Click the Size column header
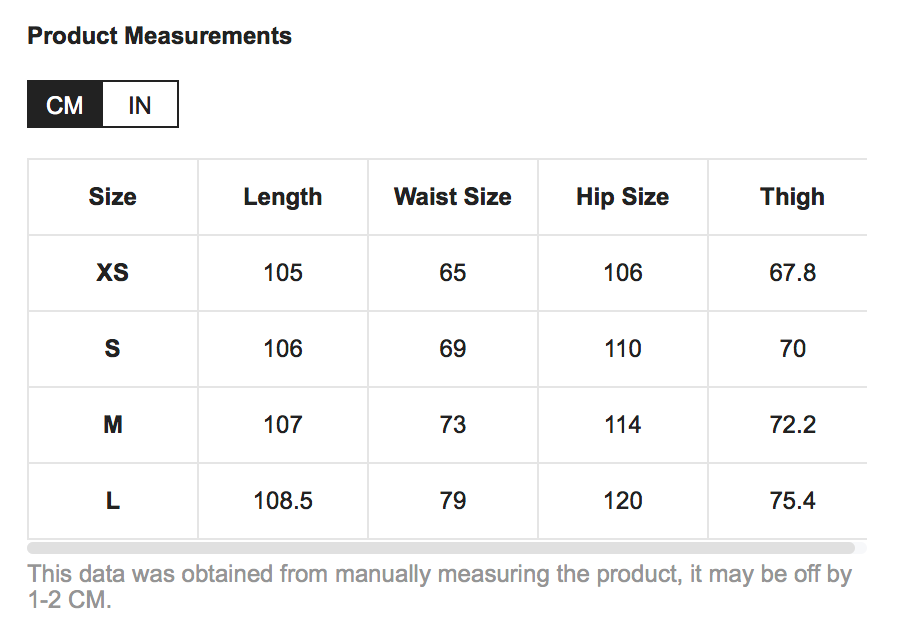 (112, 197)
